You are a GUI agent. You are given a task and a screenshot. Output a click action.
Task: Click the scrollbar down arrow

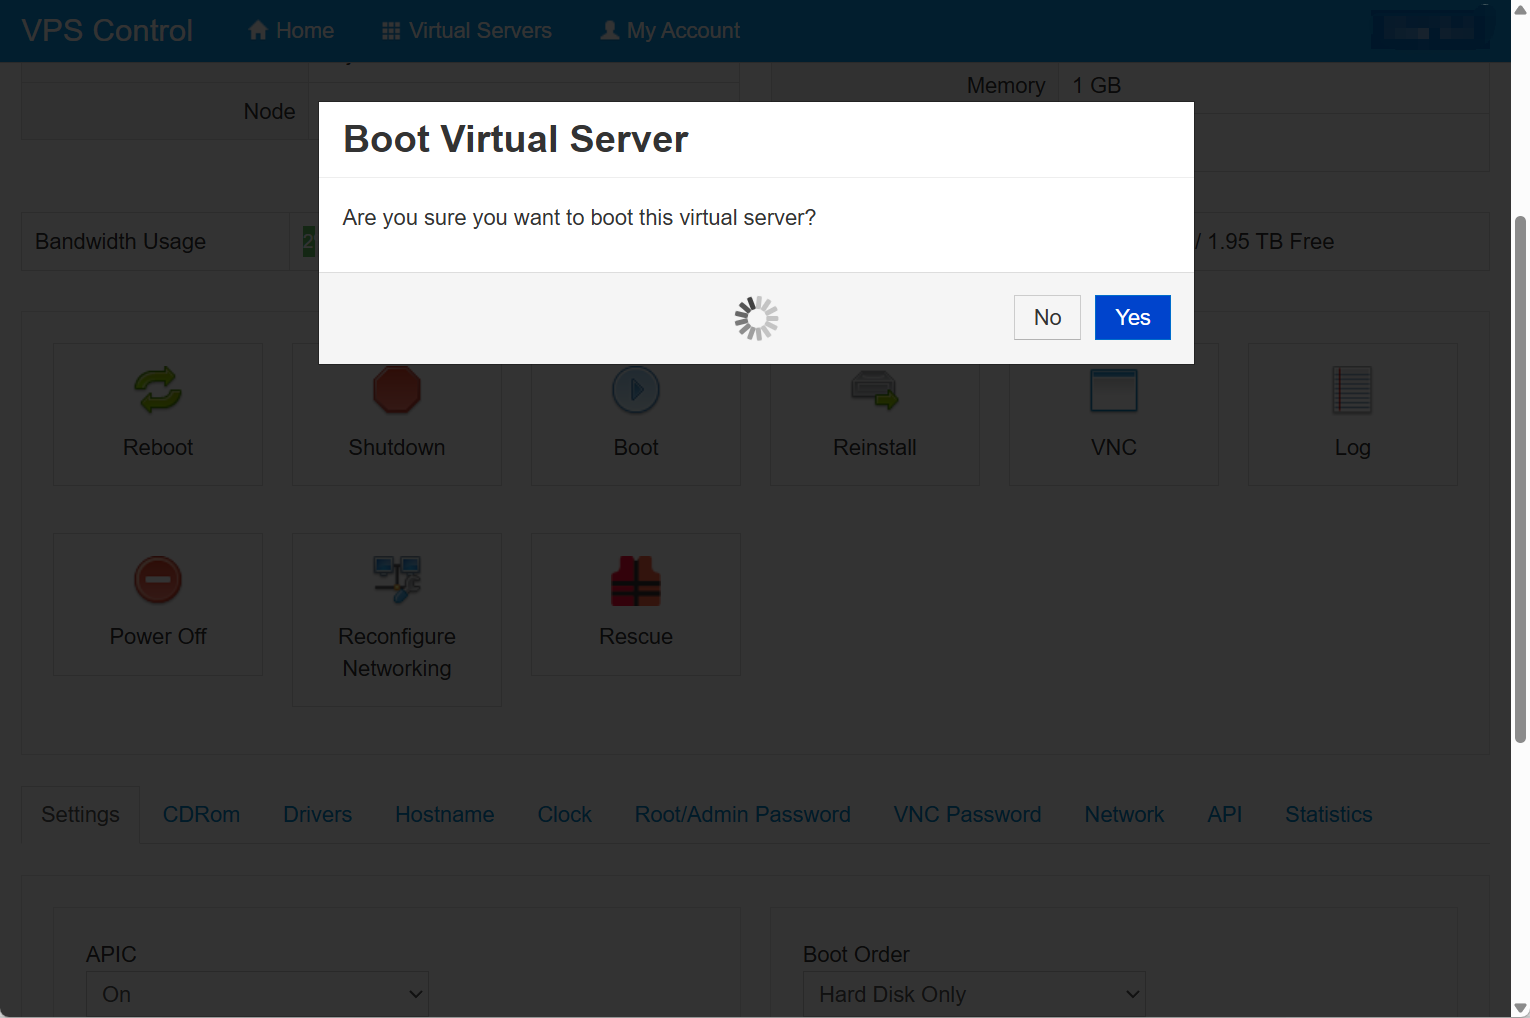click(x=1520, y=1008)
